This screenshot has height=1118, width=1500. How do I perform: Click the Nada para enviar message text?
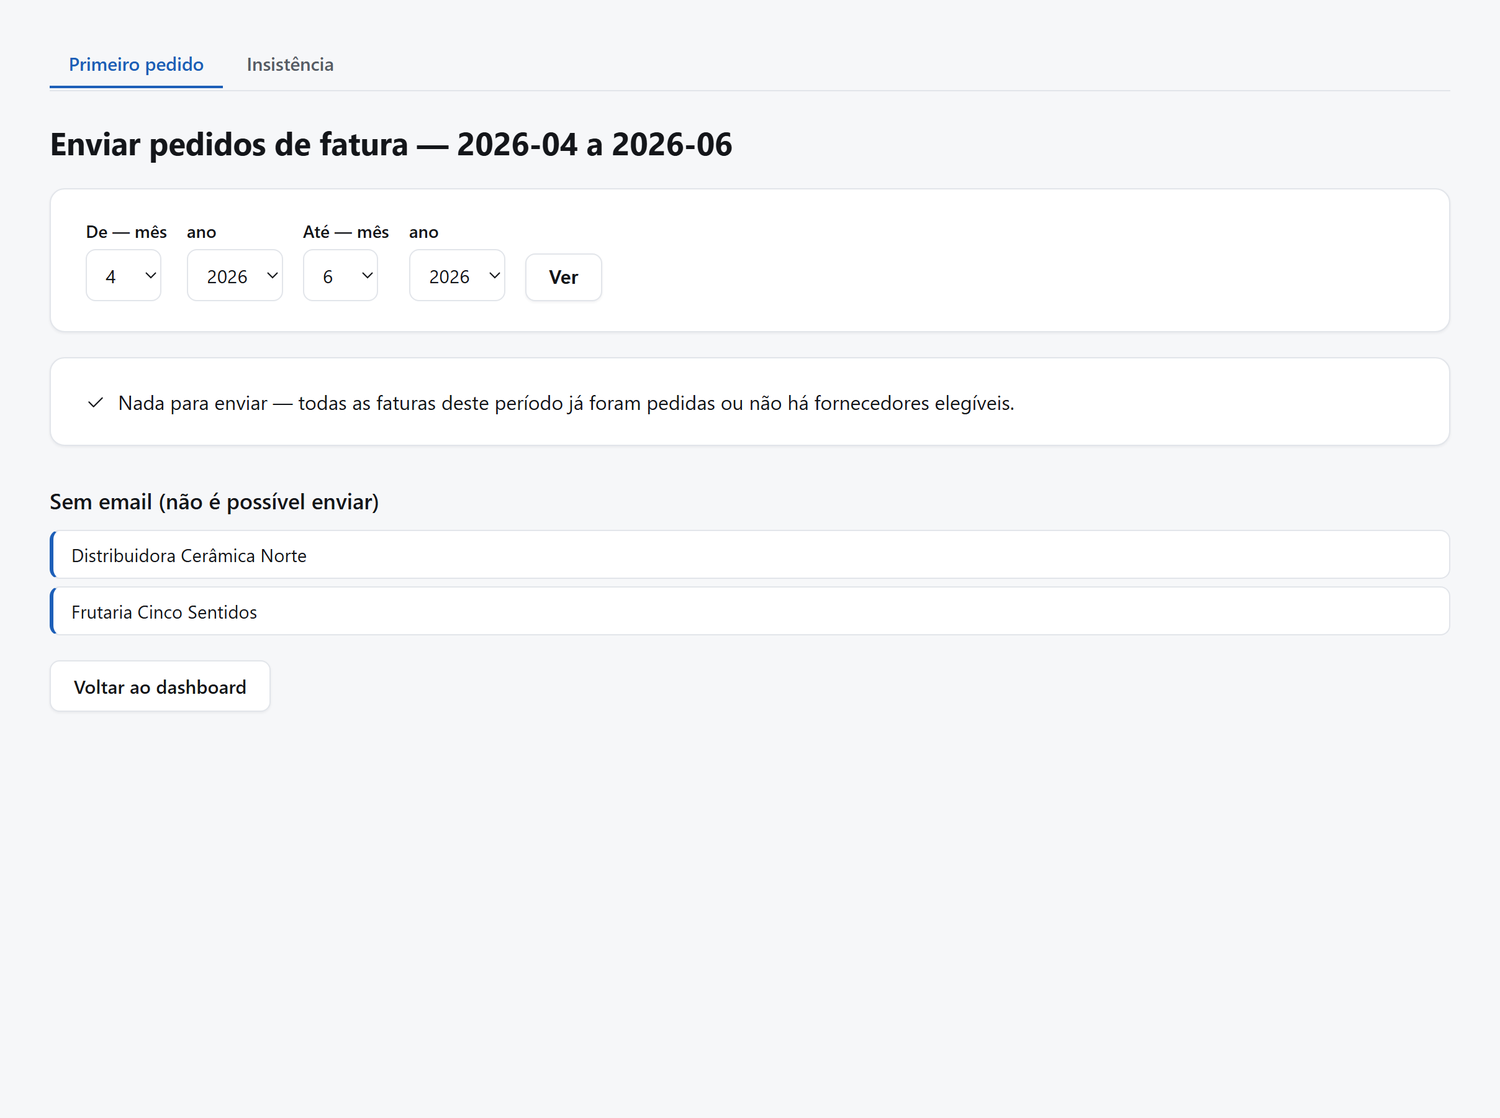[566, 403]
